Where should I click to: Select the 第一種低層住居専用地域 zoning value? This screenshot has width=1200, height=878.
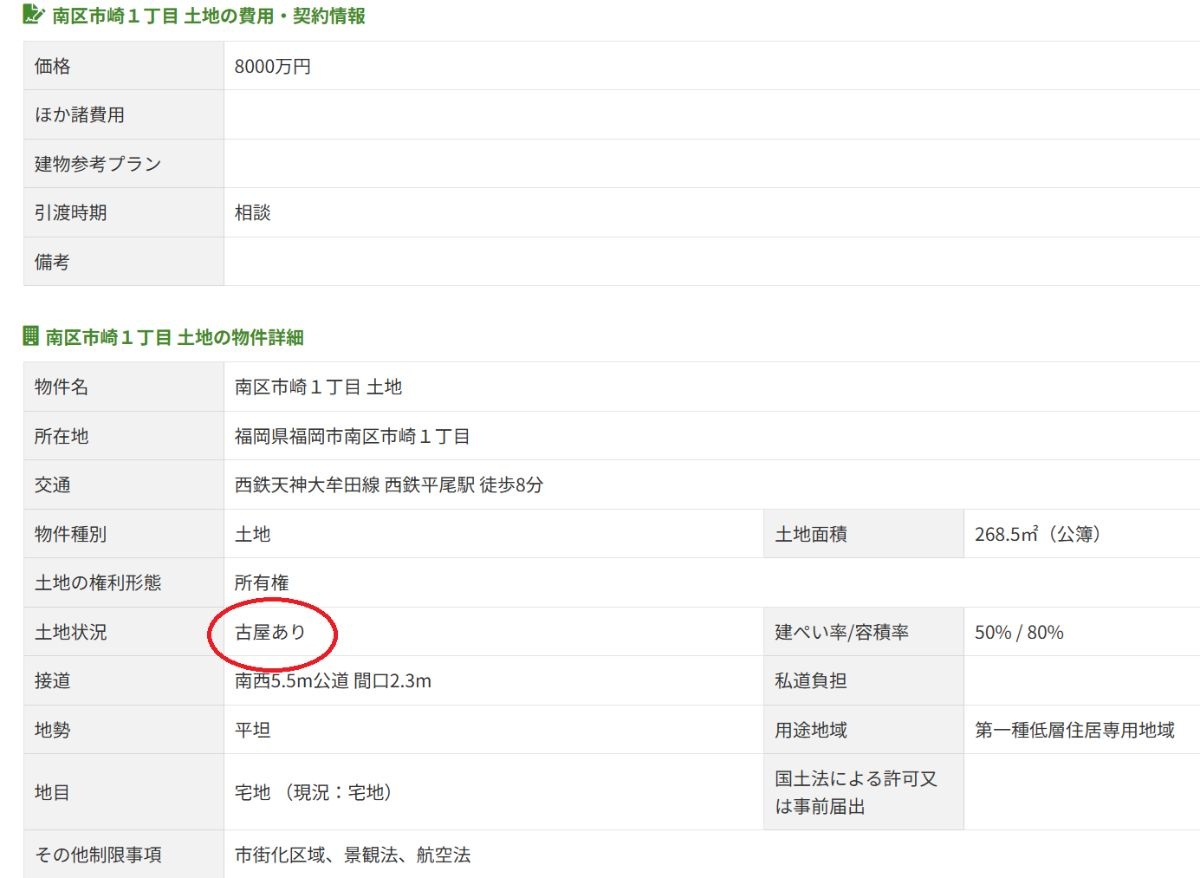(x=1074, y=731)
